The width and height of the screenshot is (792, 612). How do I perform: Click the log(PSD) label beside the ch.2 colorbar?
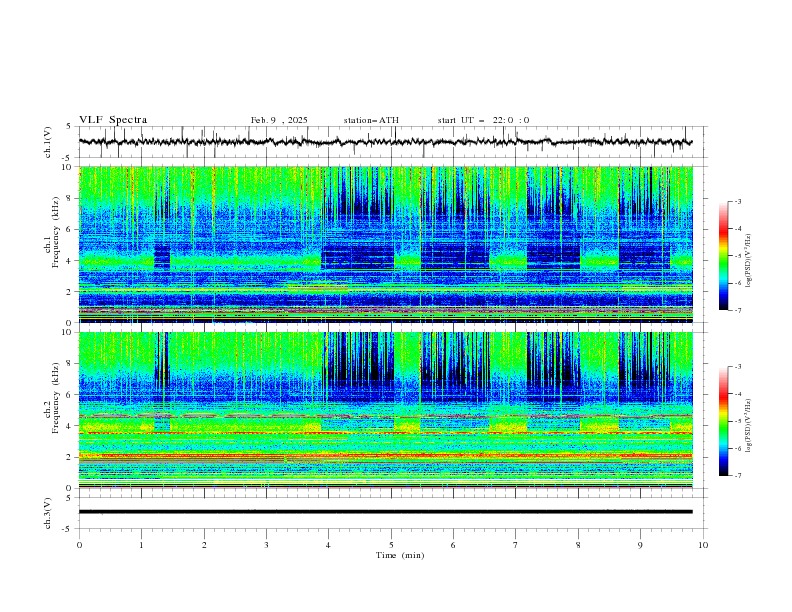click(x=749, y=426)
